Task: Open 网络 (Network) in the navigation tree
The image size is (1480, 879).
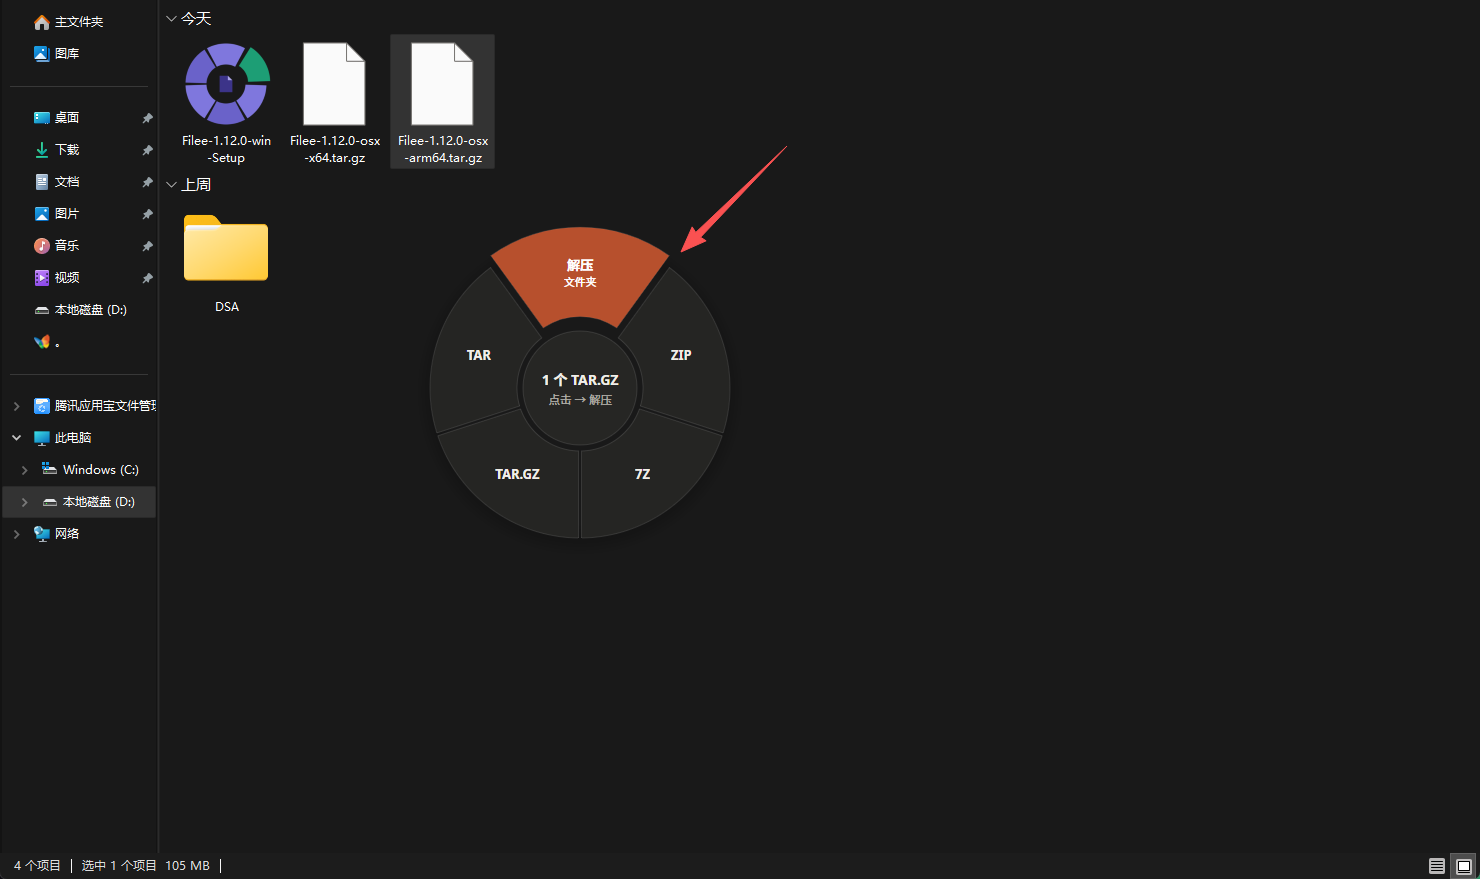Action: 56,534
